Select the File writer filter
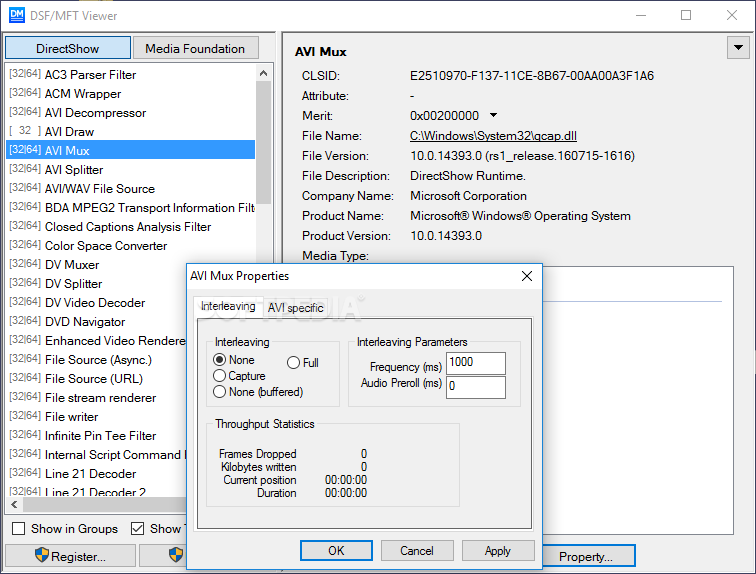 pos(96,416)
